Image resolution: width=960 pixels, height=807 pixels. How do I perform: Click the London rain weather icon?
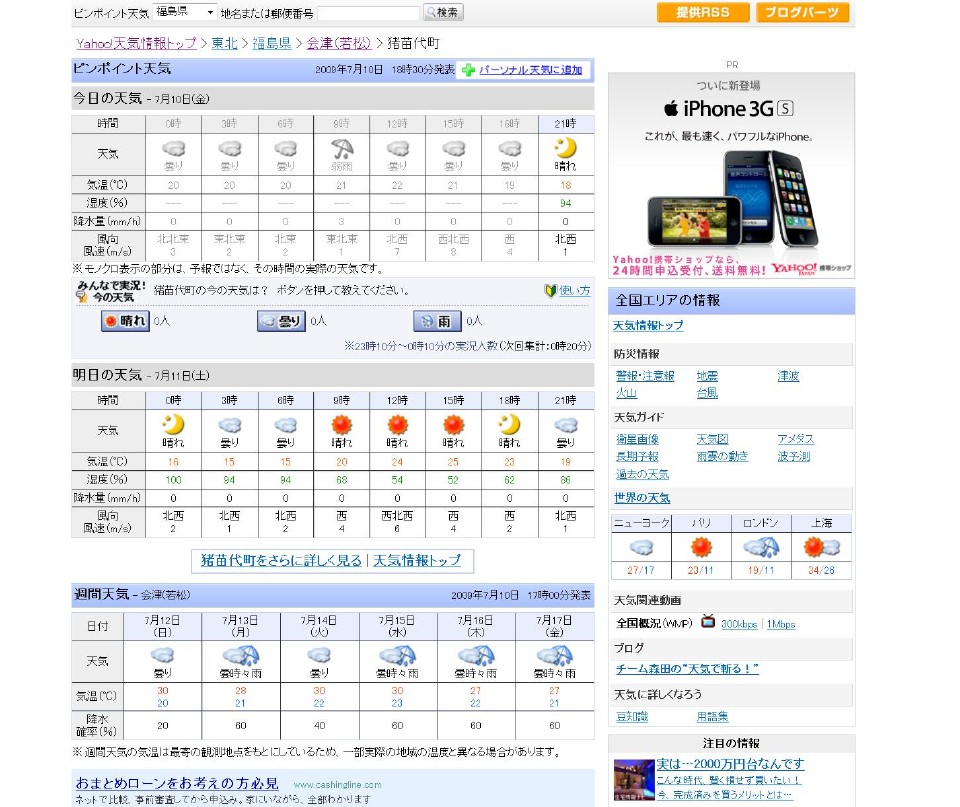(762, 547)
